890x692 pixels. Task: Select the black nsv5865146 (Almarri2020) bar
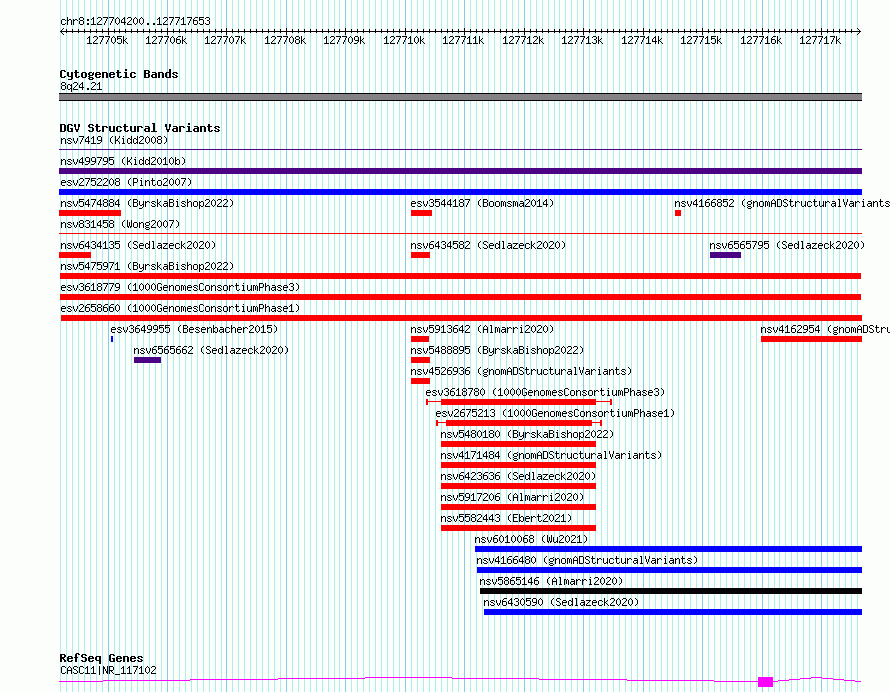coord(671,591)
